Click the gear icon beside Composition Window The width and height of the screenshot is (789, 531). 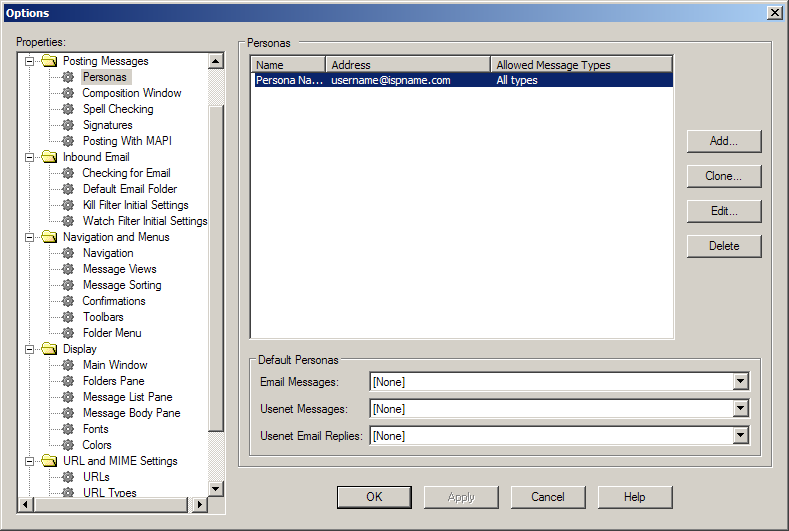(x=68, y=93)
